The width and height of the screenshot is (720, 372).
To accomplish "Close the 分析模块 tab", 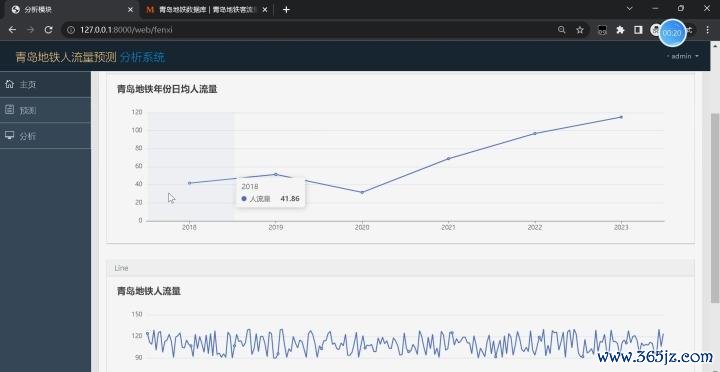I will (x=130, y=10).
